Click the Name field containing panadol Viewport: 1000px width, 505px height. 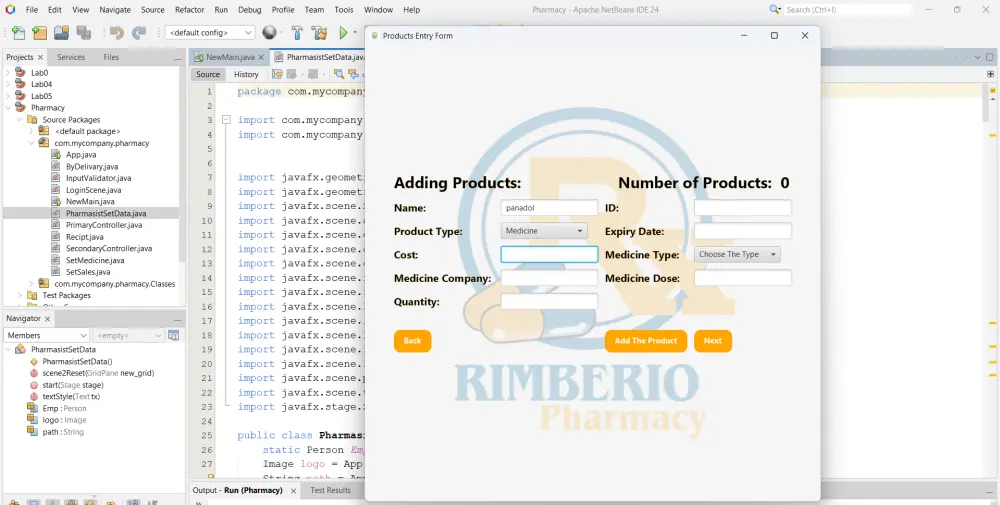coord(549,208)
